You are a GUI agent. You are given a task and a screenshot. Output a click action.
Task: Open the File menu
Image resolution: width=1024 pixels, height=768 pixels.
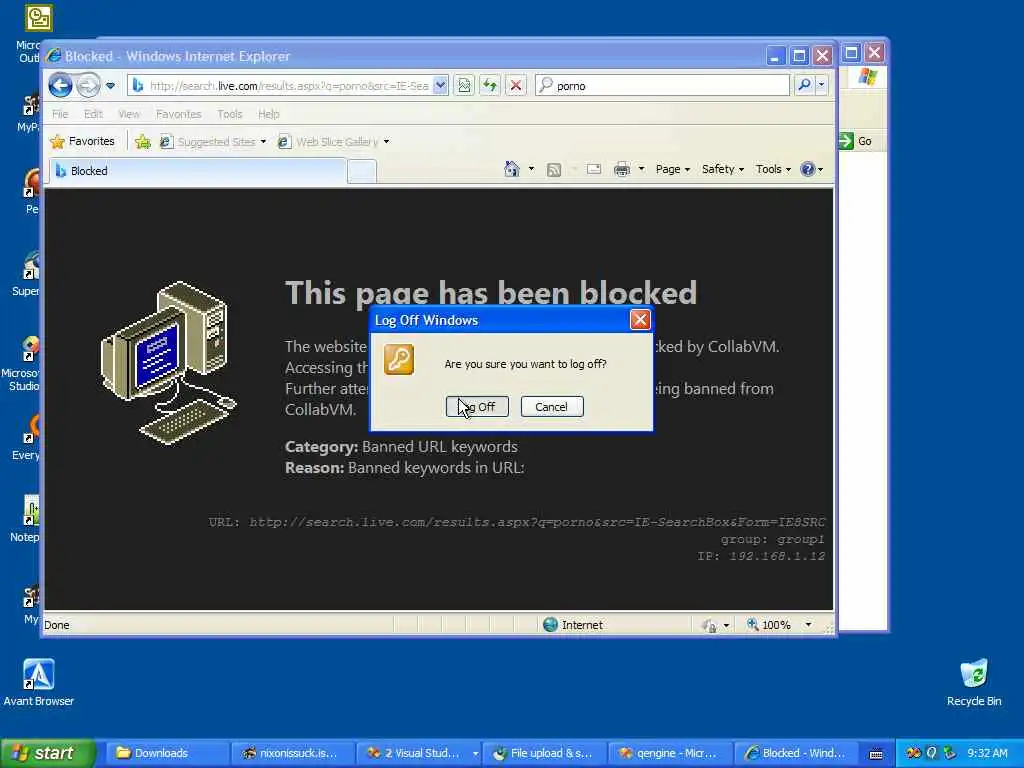point(60,114)
